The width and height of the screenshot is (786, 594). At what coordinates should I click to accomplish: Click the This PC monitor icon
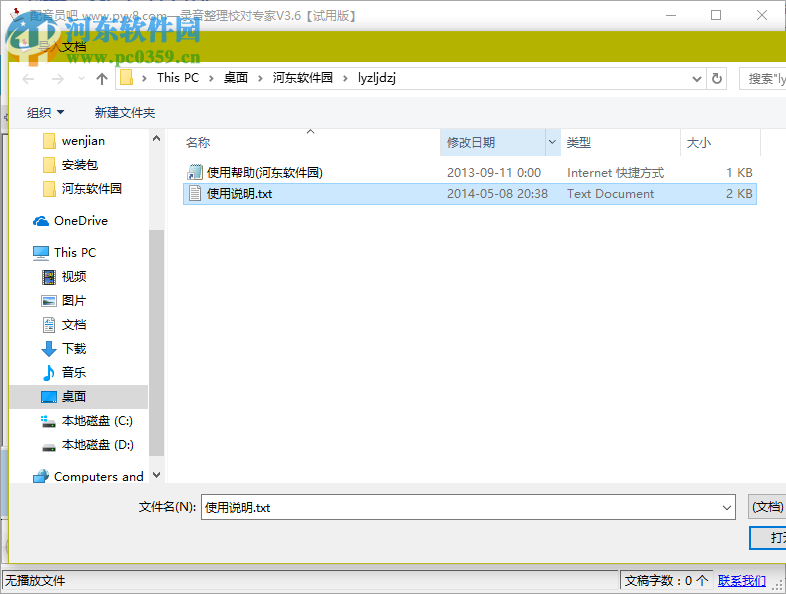point(41,253)
